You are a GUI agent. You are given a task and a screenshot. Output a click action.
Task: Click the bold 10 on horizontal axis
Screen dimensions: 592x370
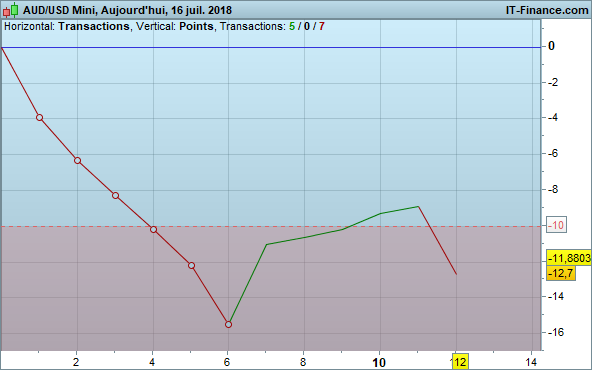379,362
